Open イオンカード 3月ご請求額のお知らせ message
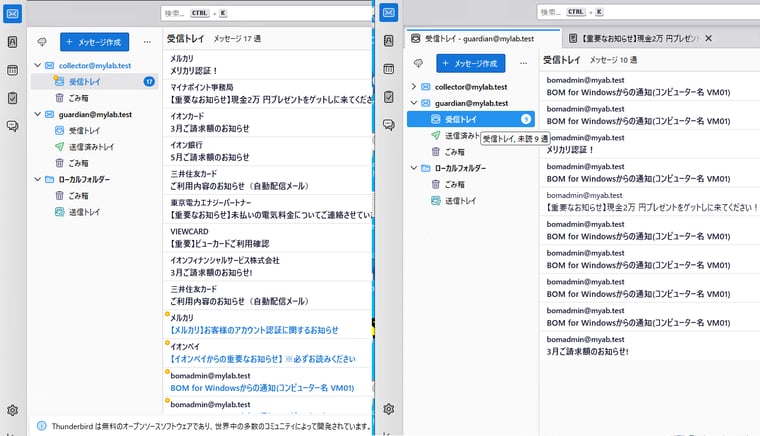Viewport: 760px width, 436px height. click(268, 122)
